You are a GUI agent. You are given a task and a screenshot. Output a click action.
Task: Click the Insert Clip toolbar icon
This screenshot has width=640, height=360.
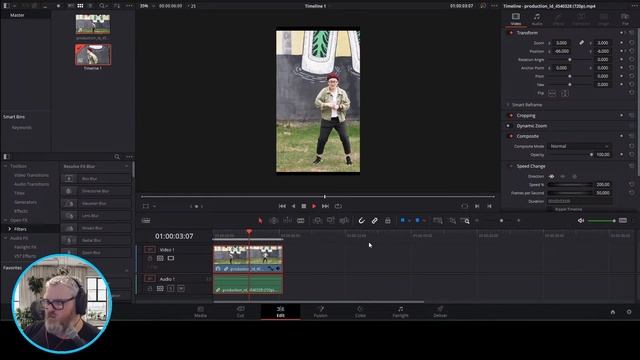317,221
